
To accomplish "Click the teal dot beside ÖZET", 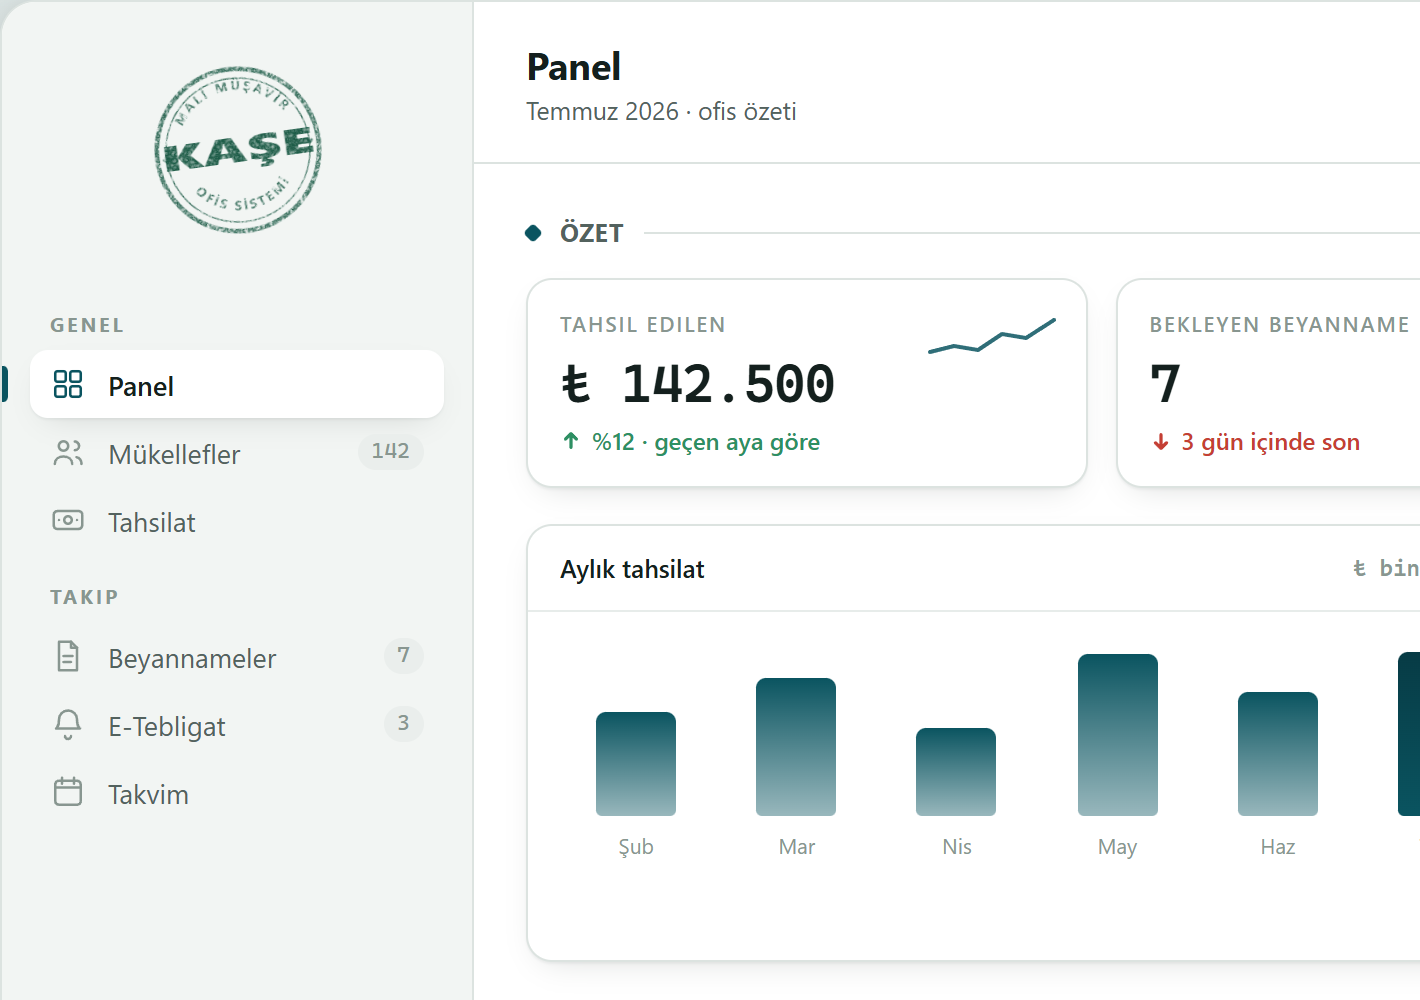I will point(533,233).
